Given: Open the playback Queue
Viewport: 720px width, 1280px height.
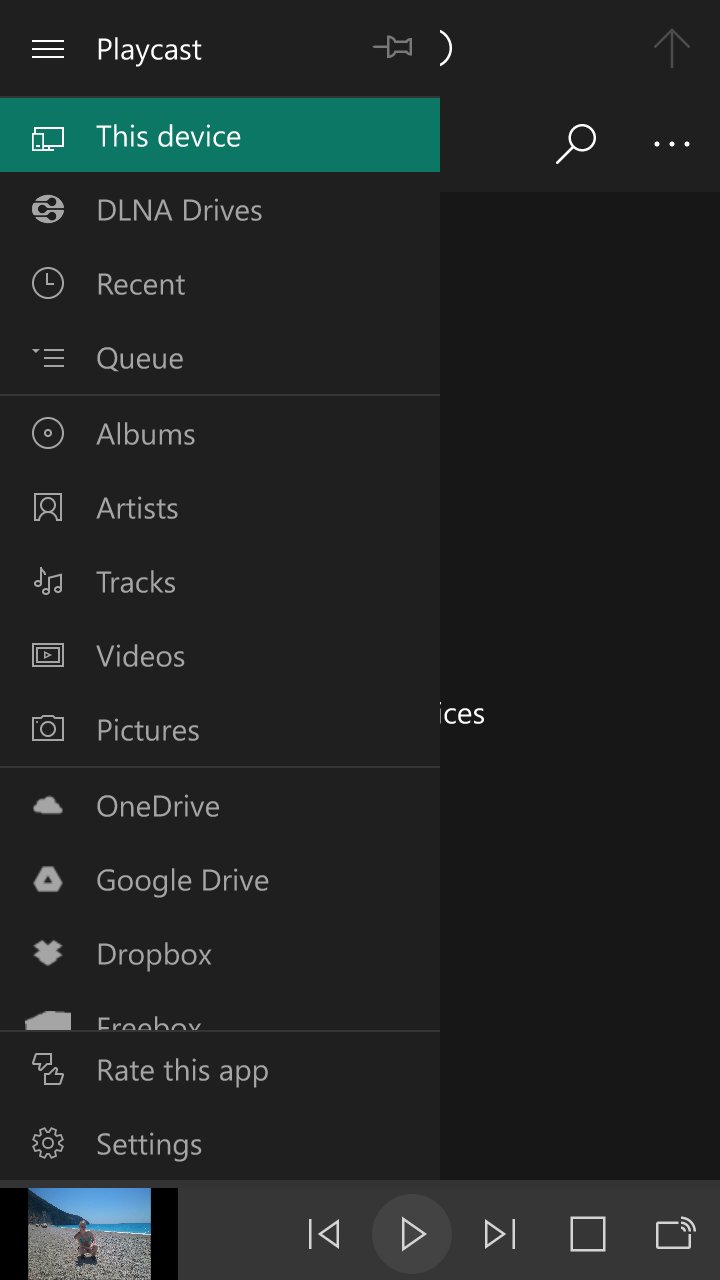Looking at the screenshot, I should coord(220,358).
